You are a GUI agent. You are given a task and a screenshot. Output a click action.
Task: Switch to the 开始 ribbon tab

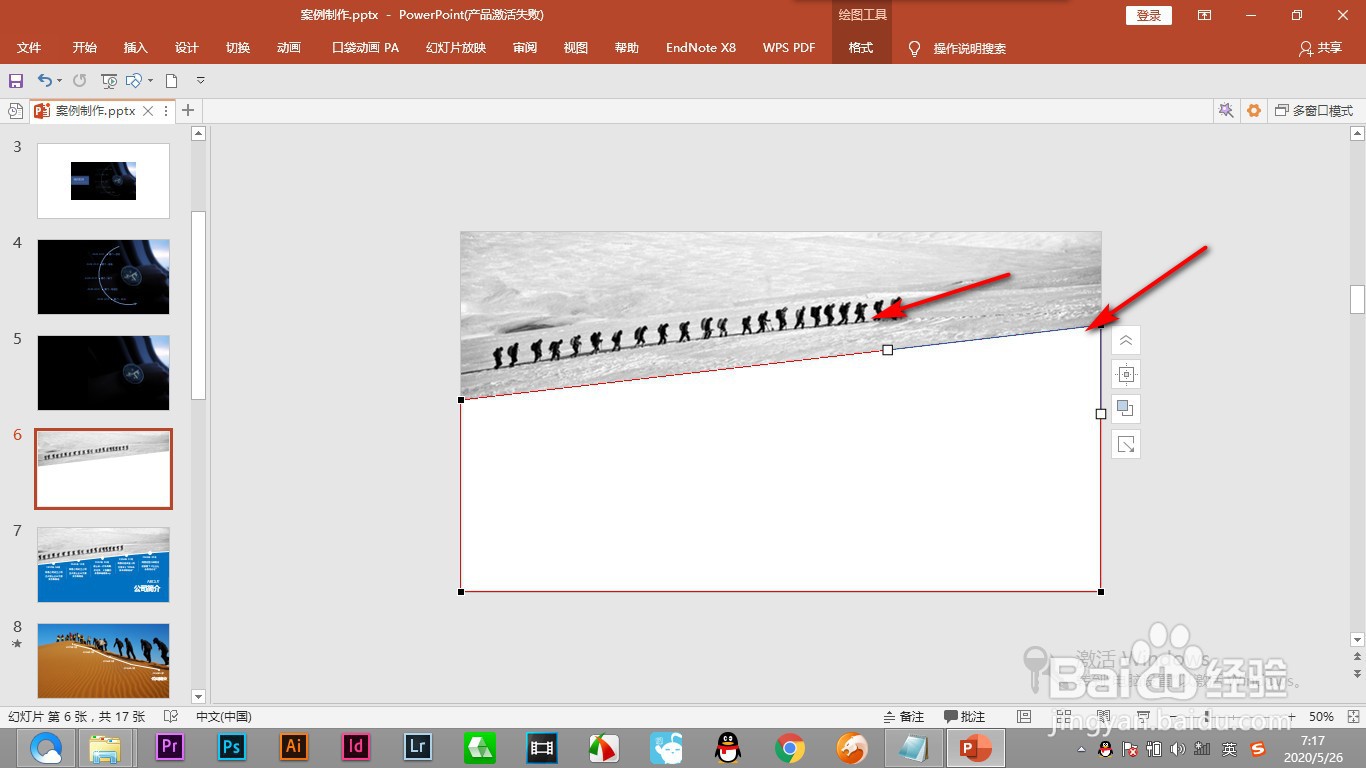tap(85, 48)
